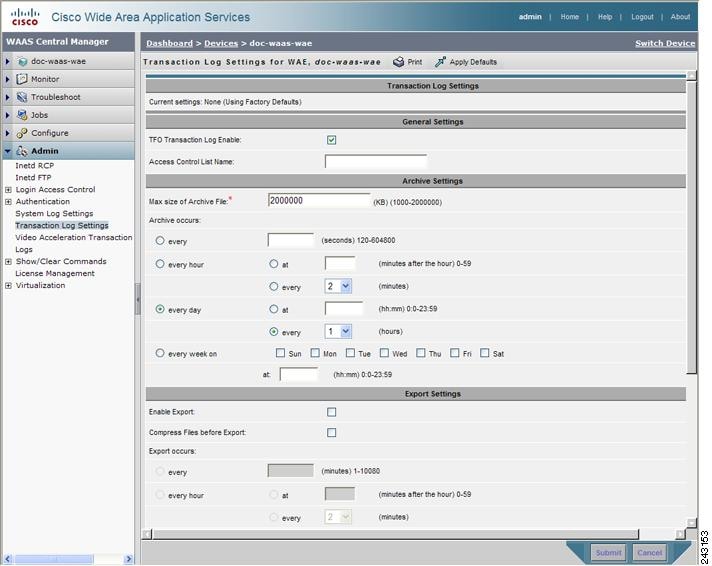712x566 pixels.
Task: Open Inetd FTP settings
Action: [33, 178]
